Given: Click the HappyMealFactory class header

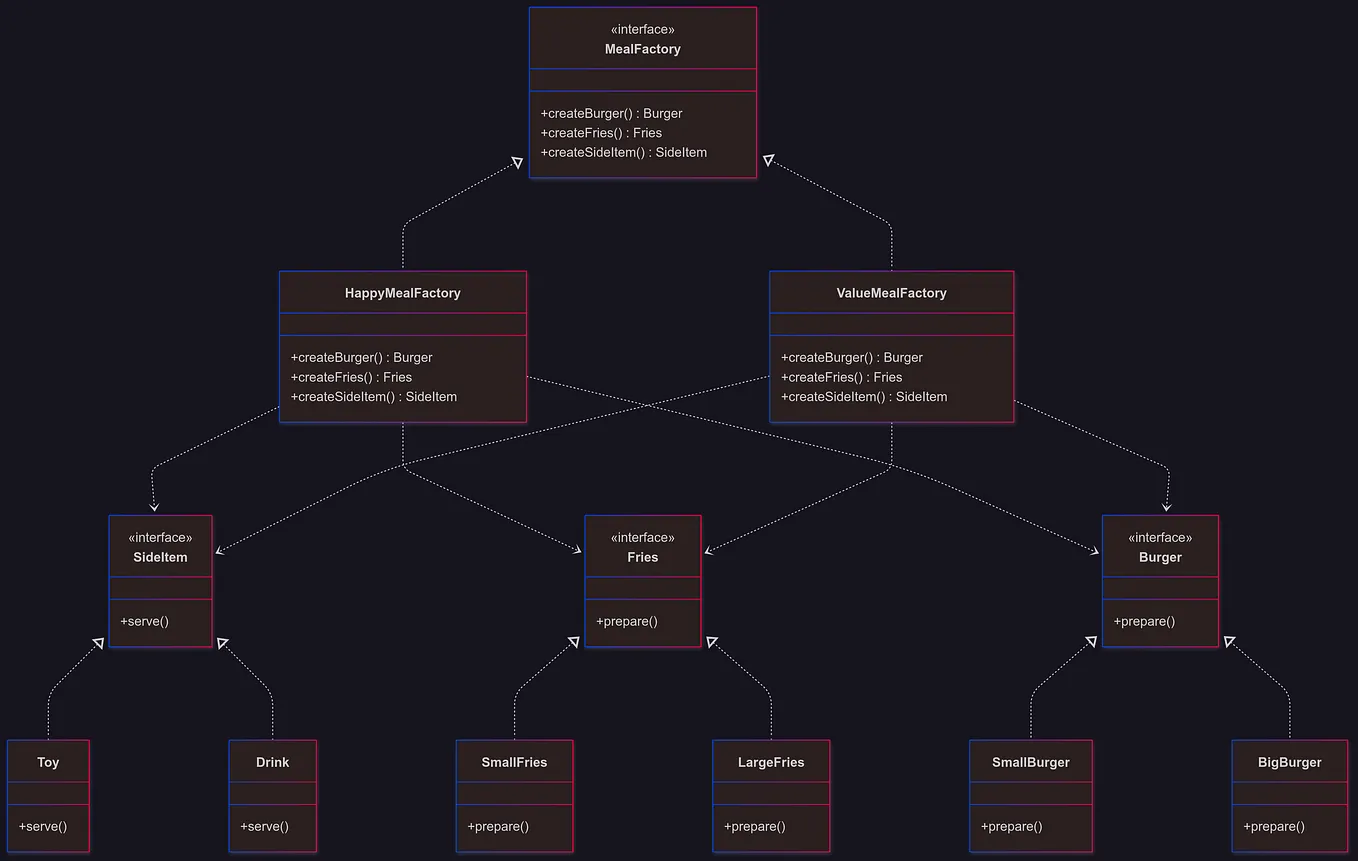Looking at the screenshot, I should point(403,293).
